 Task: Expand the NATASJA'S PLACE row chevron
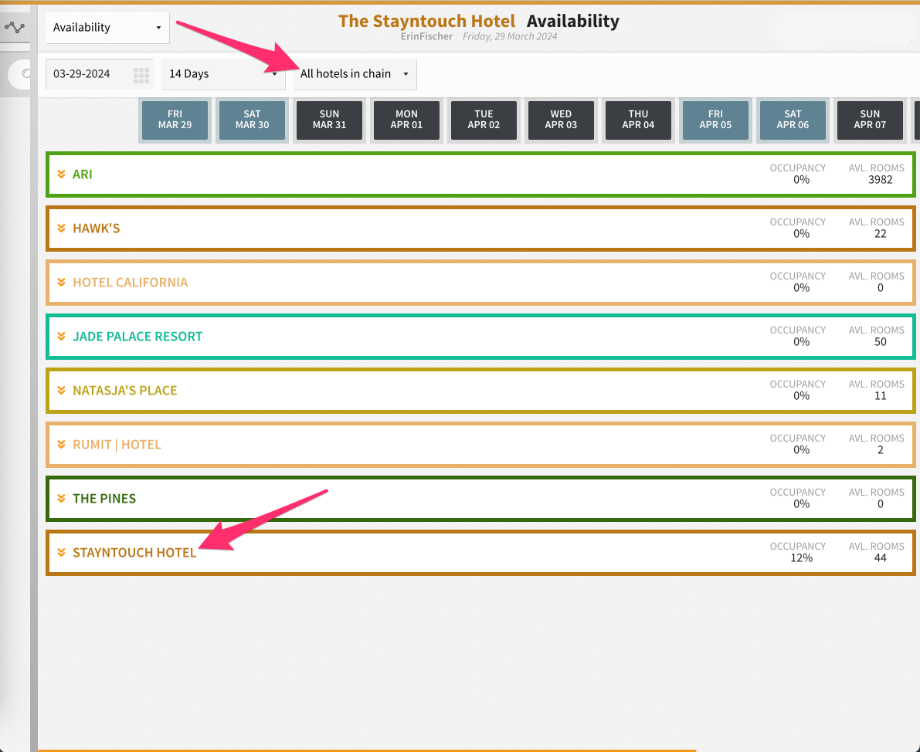61,390
